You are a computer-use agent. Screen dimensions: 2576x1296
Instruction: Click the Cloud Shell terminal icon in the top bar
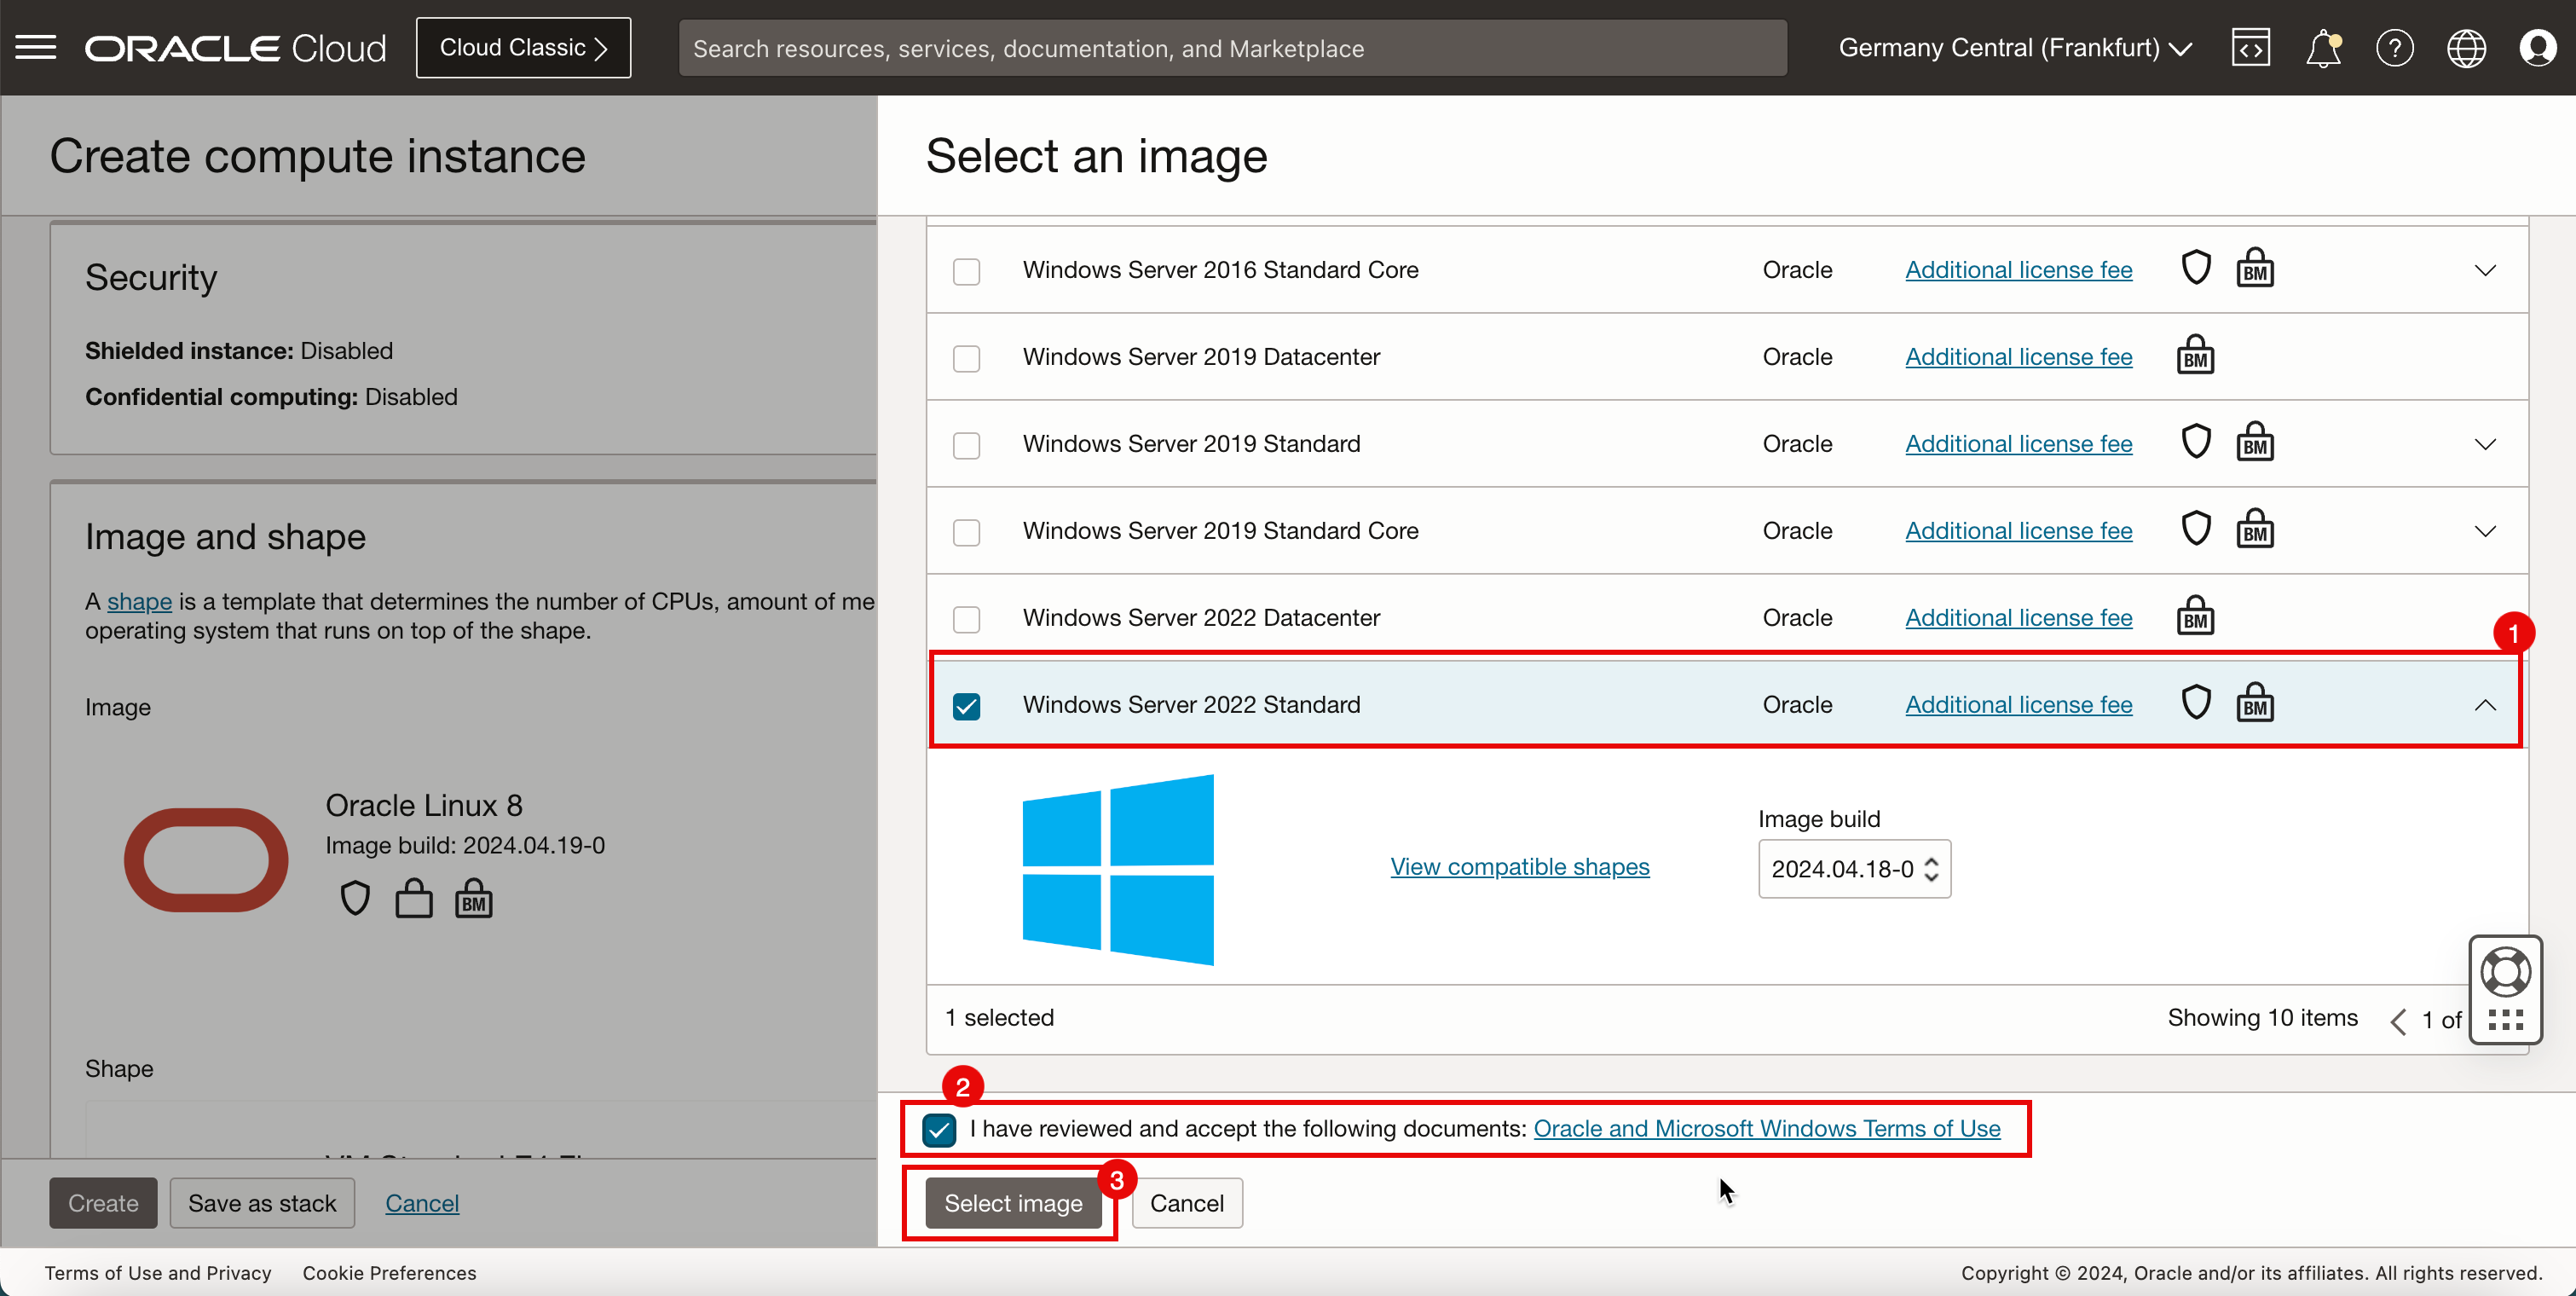coord(2250,48)
